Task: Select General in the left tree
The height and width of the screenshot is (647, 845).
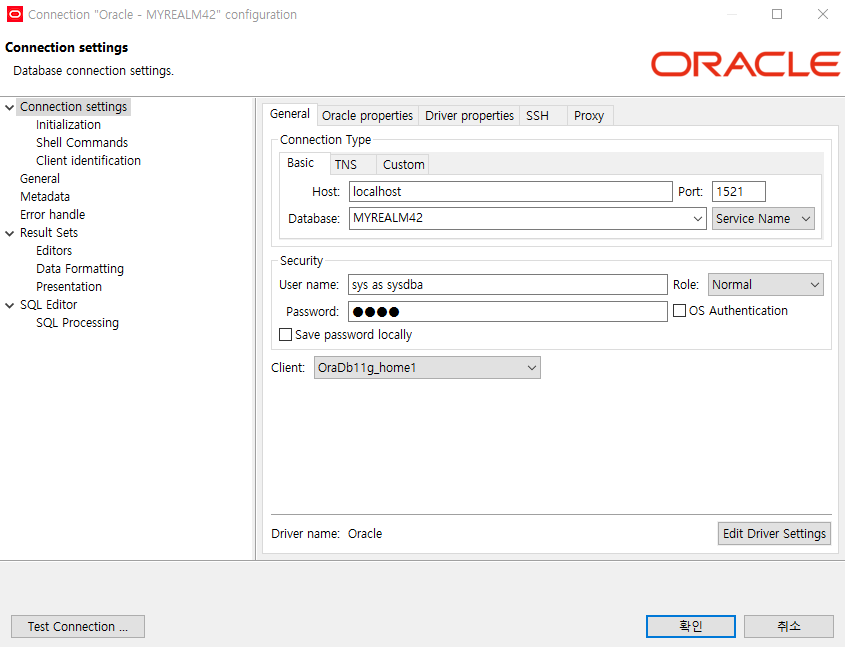Action: 40,179
